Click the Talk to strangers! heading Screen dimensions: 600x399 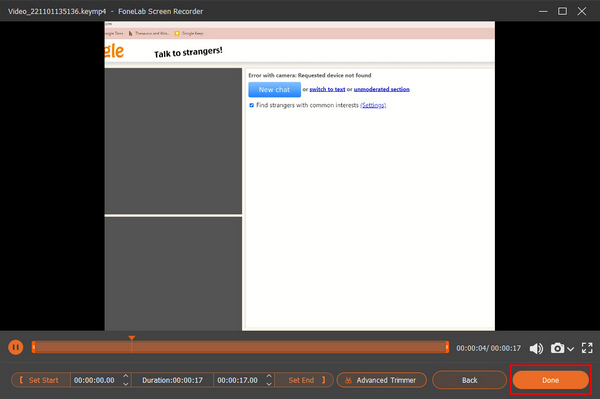[188, 52]
